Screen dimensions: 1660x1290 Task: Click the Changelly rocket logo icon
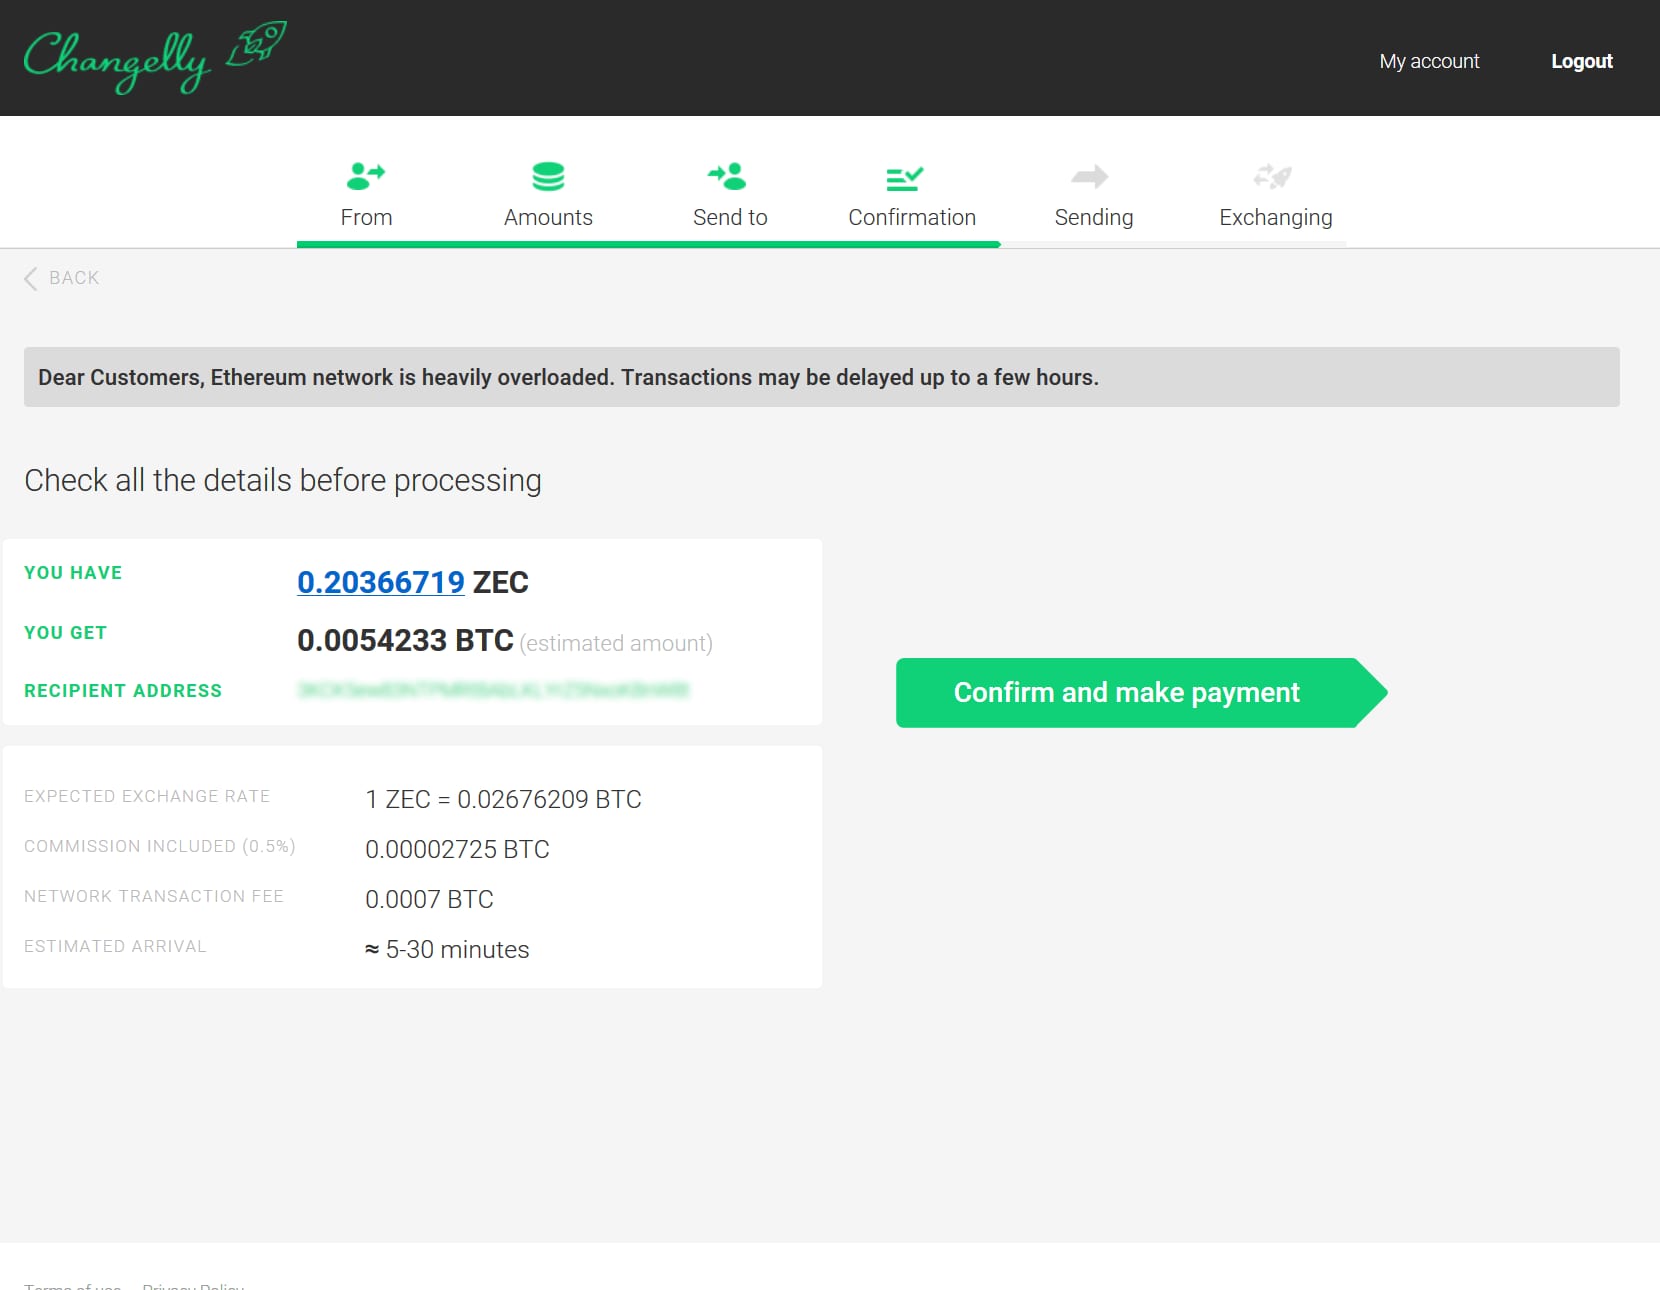pos(256,45)
